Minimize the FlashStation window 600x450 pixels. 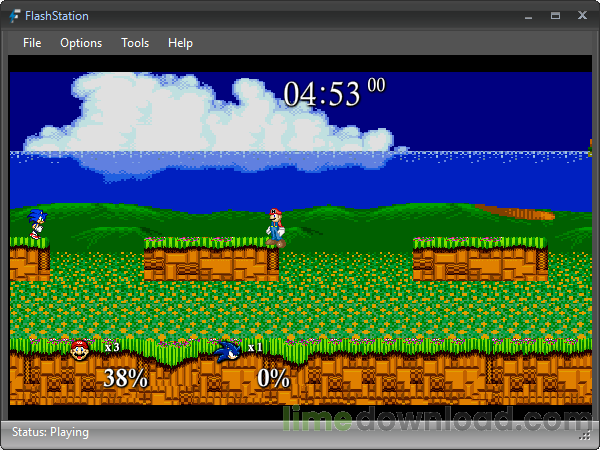click(529, 16)
